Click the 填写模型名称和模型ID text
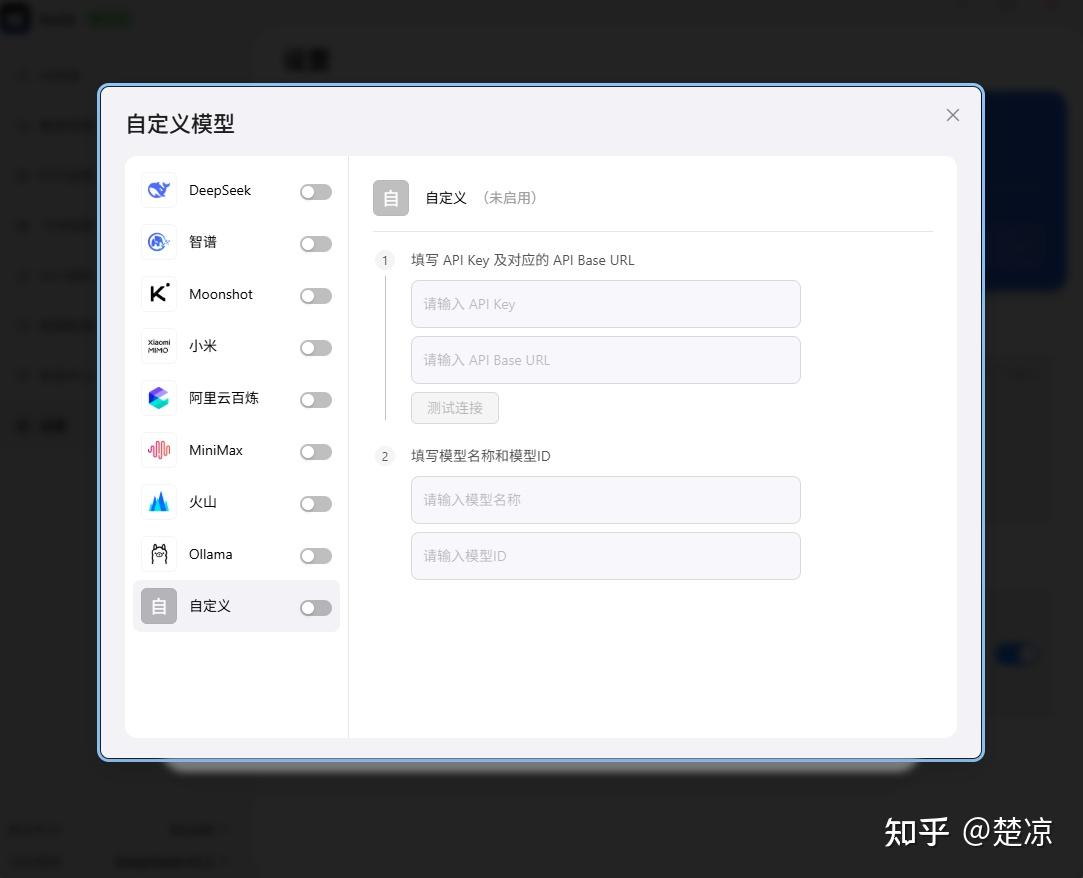 pyautogui.click(x=481, y=456)
